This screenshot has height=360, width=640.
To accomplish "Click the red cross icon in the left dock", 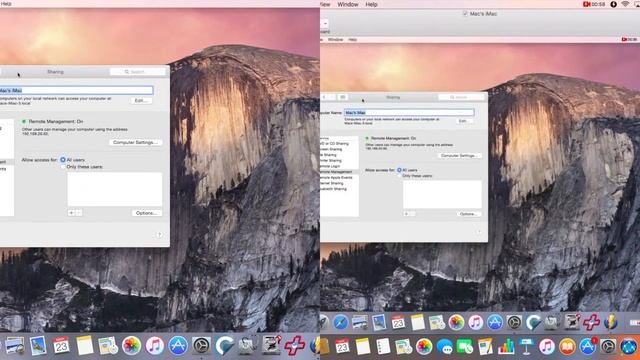I will [295, 345].
